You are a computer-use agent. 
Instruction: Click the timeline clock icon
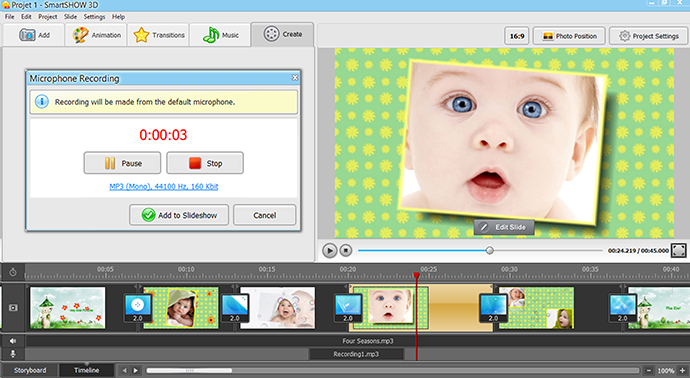(x=13, y=272)
